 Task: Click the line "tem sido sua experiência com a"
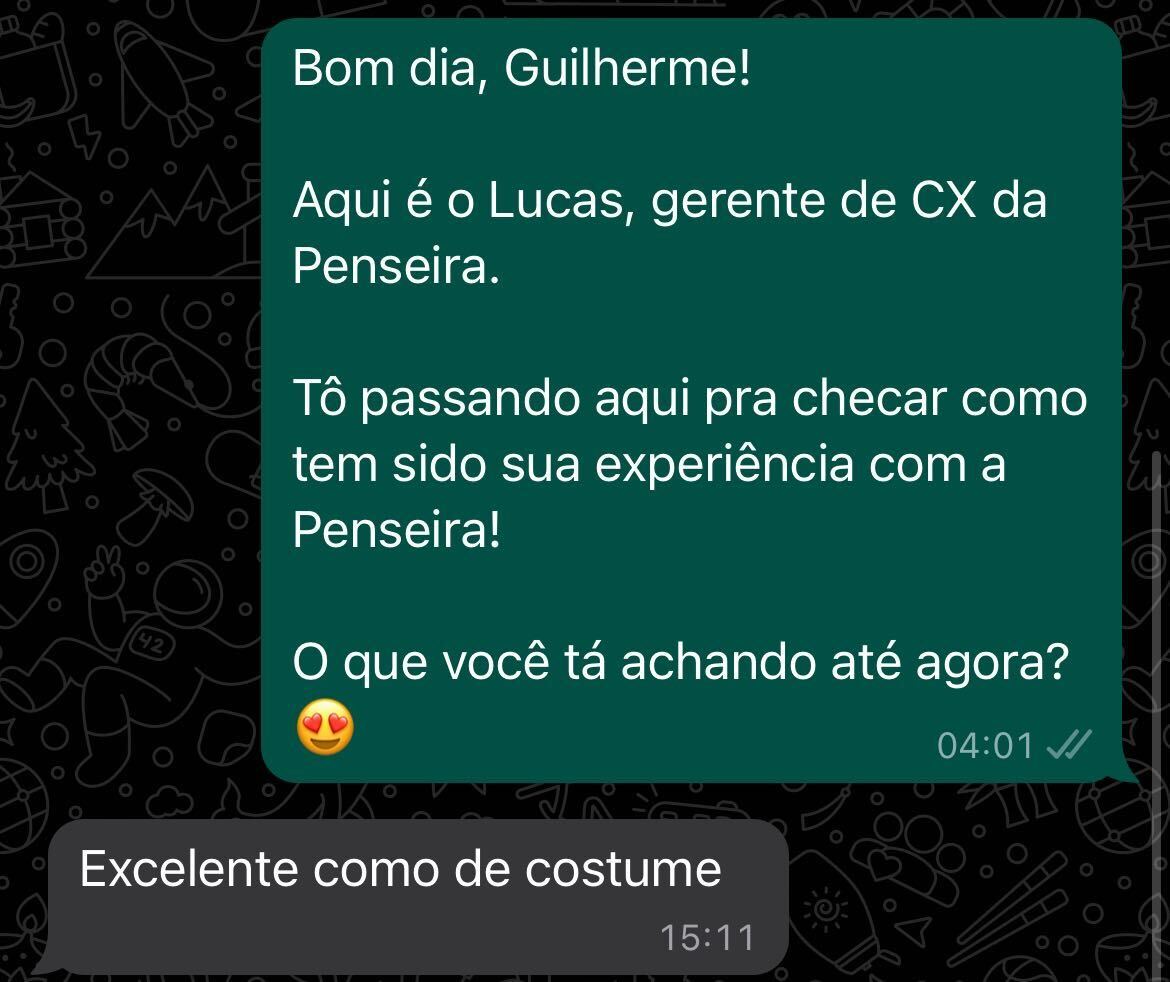pos(649,465)
